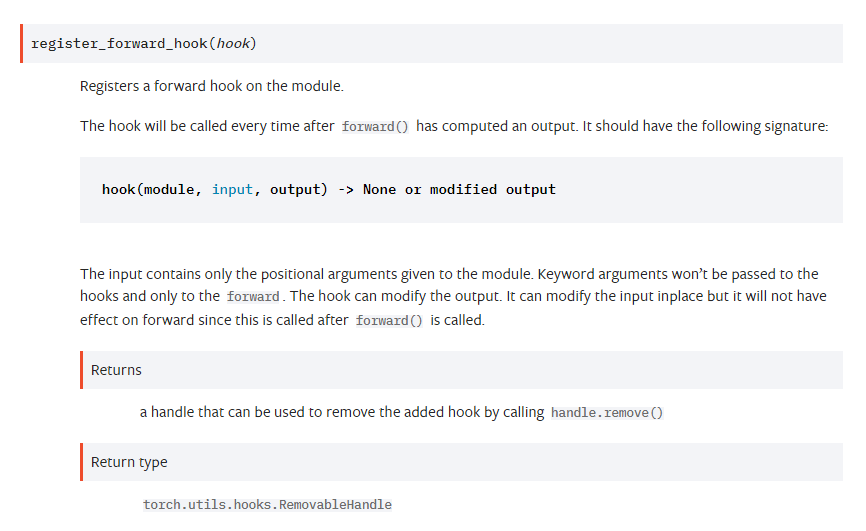The image size is (866, 531).
Task: Click the blue input keyword in code
Action: pyautogui.click(x=232, y=190)
